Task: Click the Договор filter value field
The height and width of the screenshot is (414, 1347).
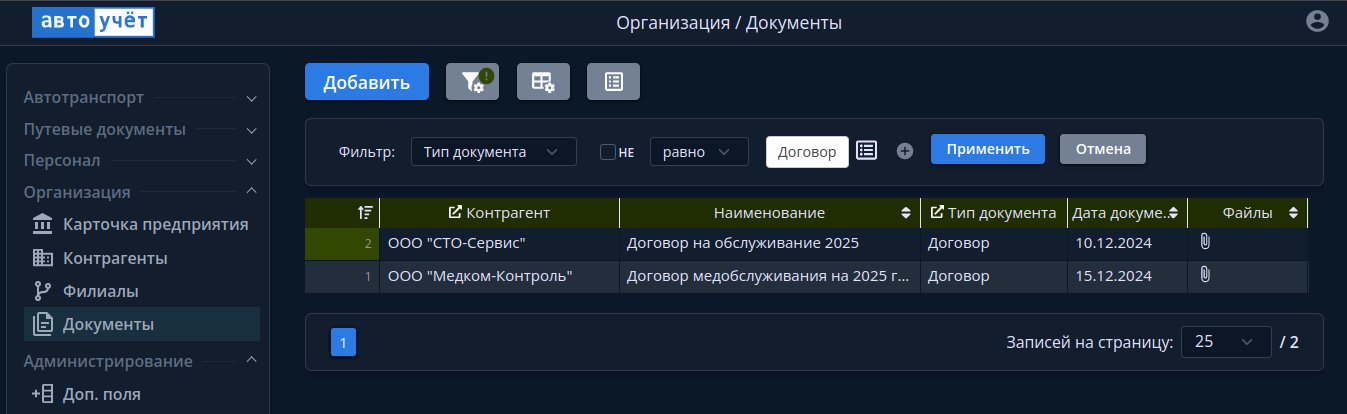Action: [x=806, y=152]
